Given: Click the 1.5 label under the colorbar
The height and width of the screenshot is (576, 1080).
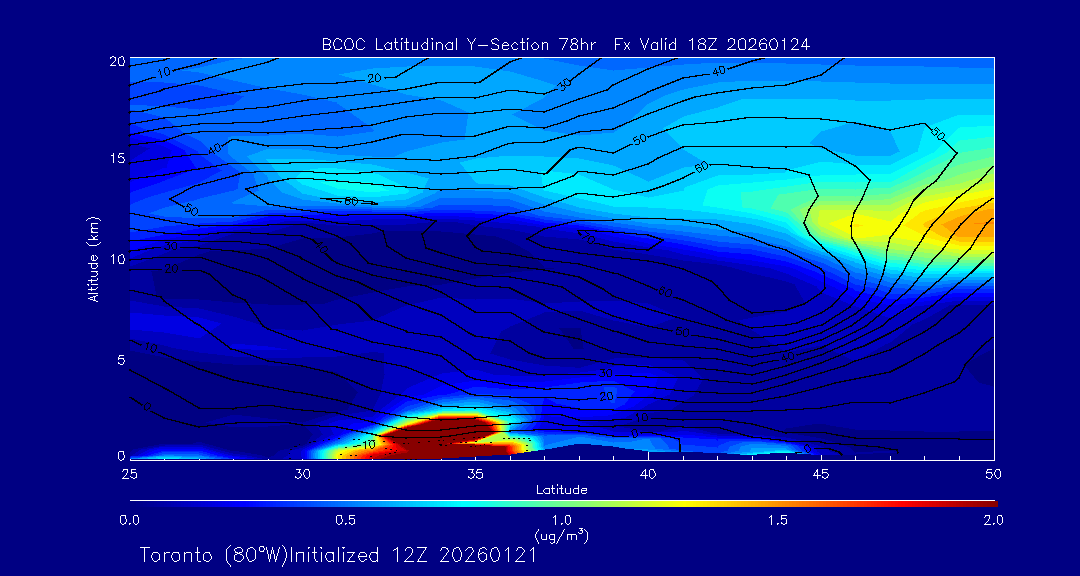Looking at the screenshot, I should click(777, 520).
